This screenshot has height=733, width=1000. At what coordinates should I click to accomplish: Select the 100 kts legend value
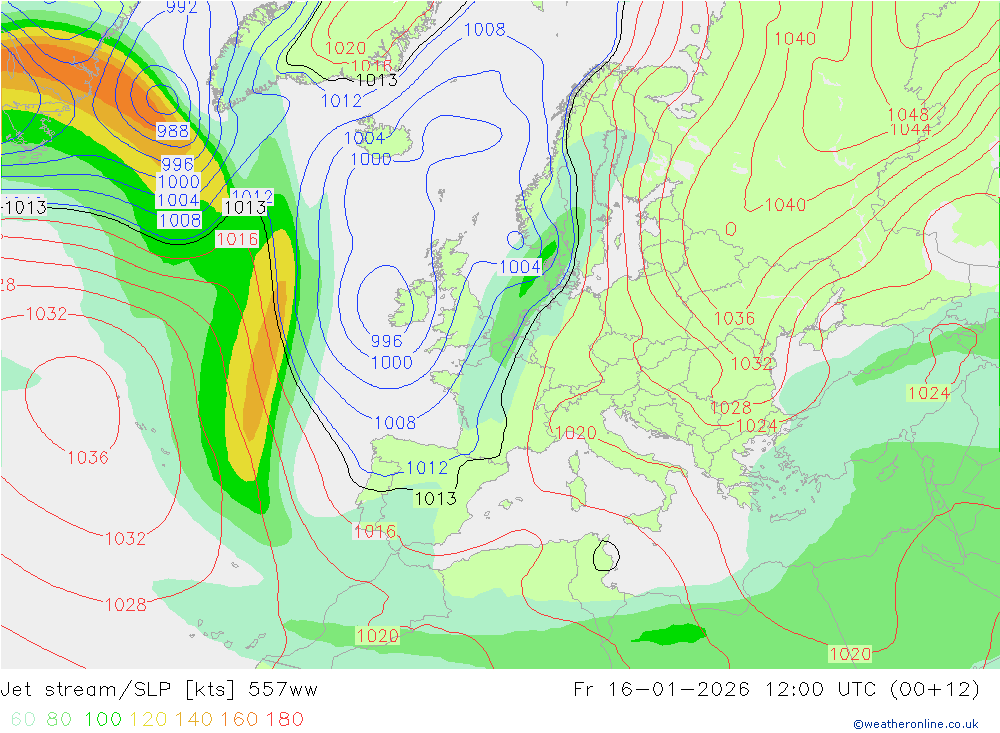(x=103, y=720)
